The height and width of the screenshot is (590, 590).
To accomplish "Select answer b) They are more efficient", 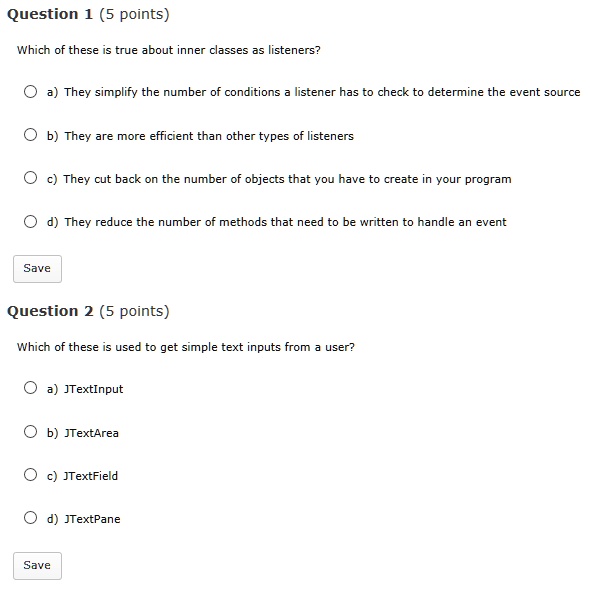I will coord(30,135).
